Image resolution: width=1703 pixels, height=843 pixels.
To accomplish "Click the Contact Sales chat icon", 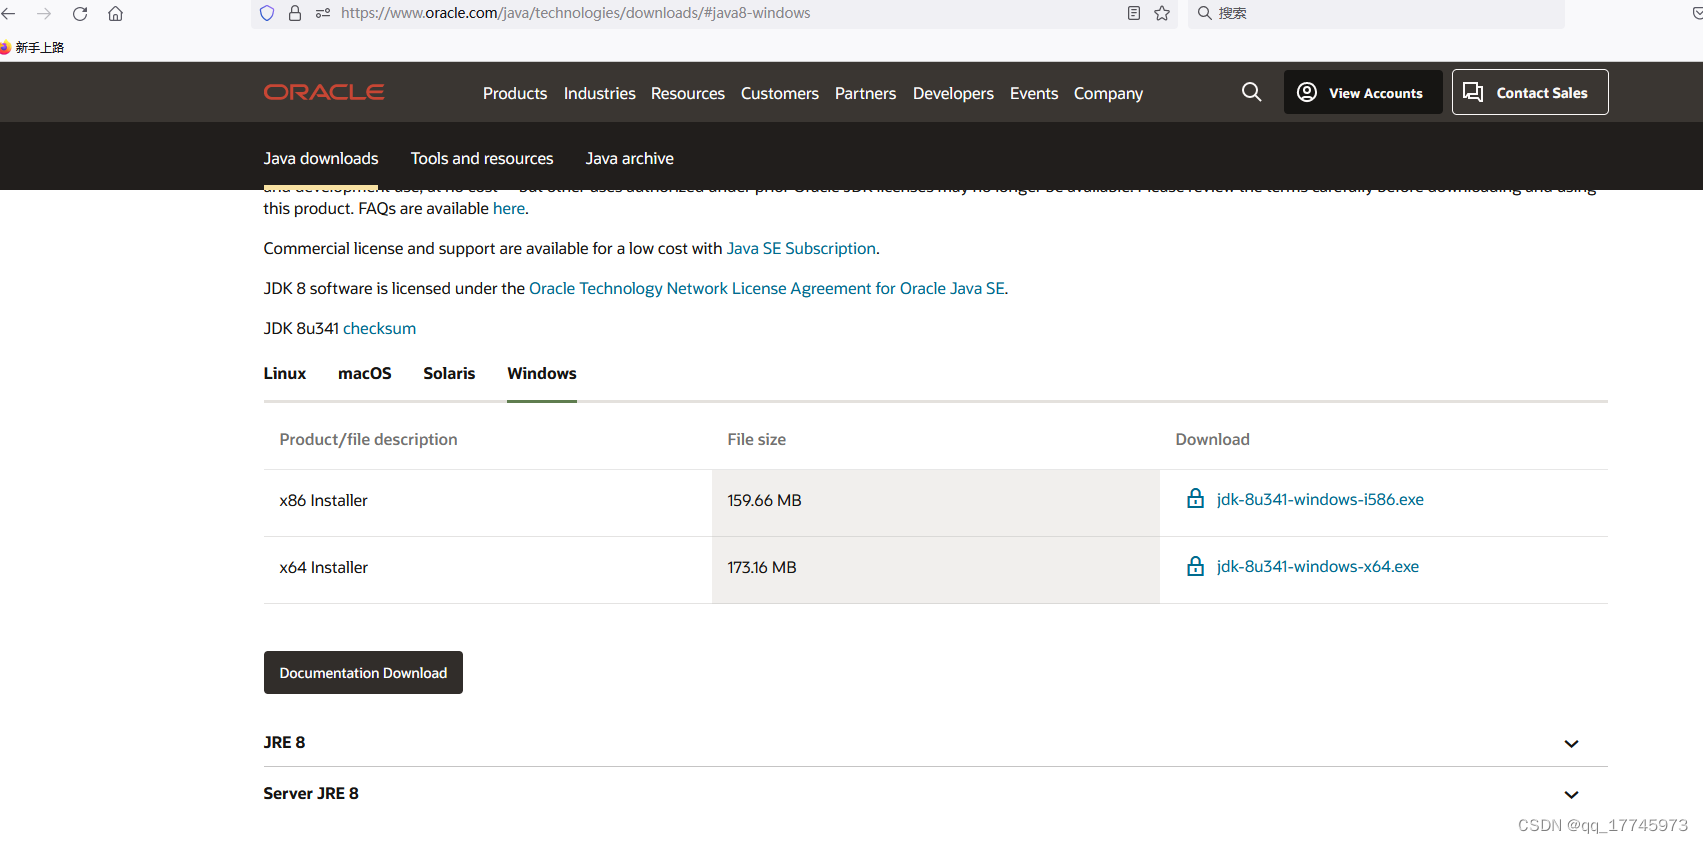I will [1473, 92].
